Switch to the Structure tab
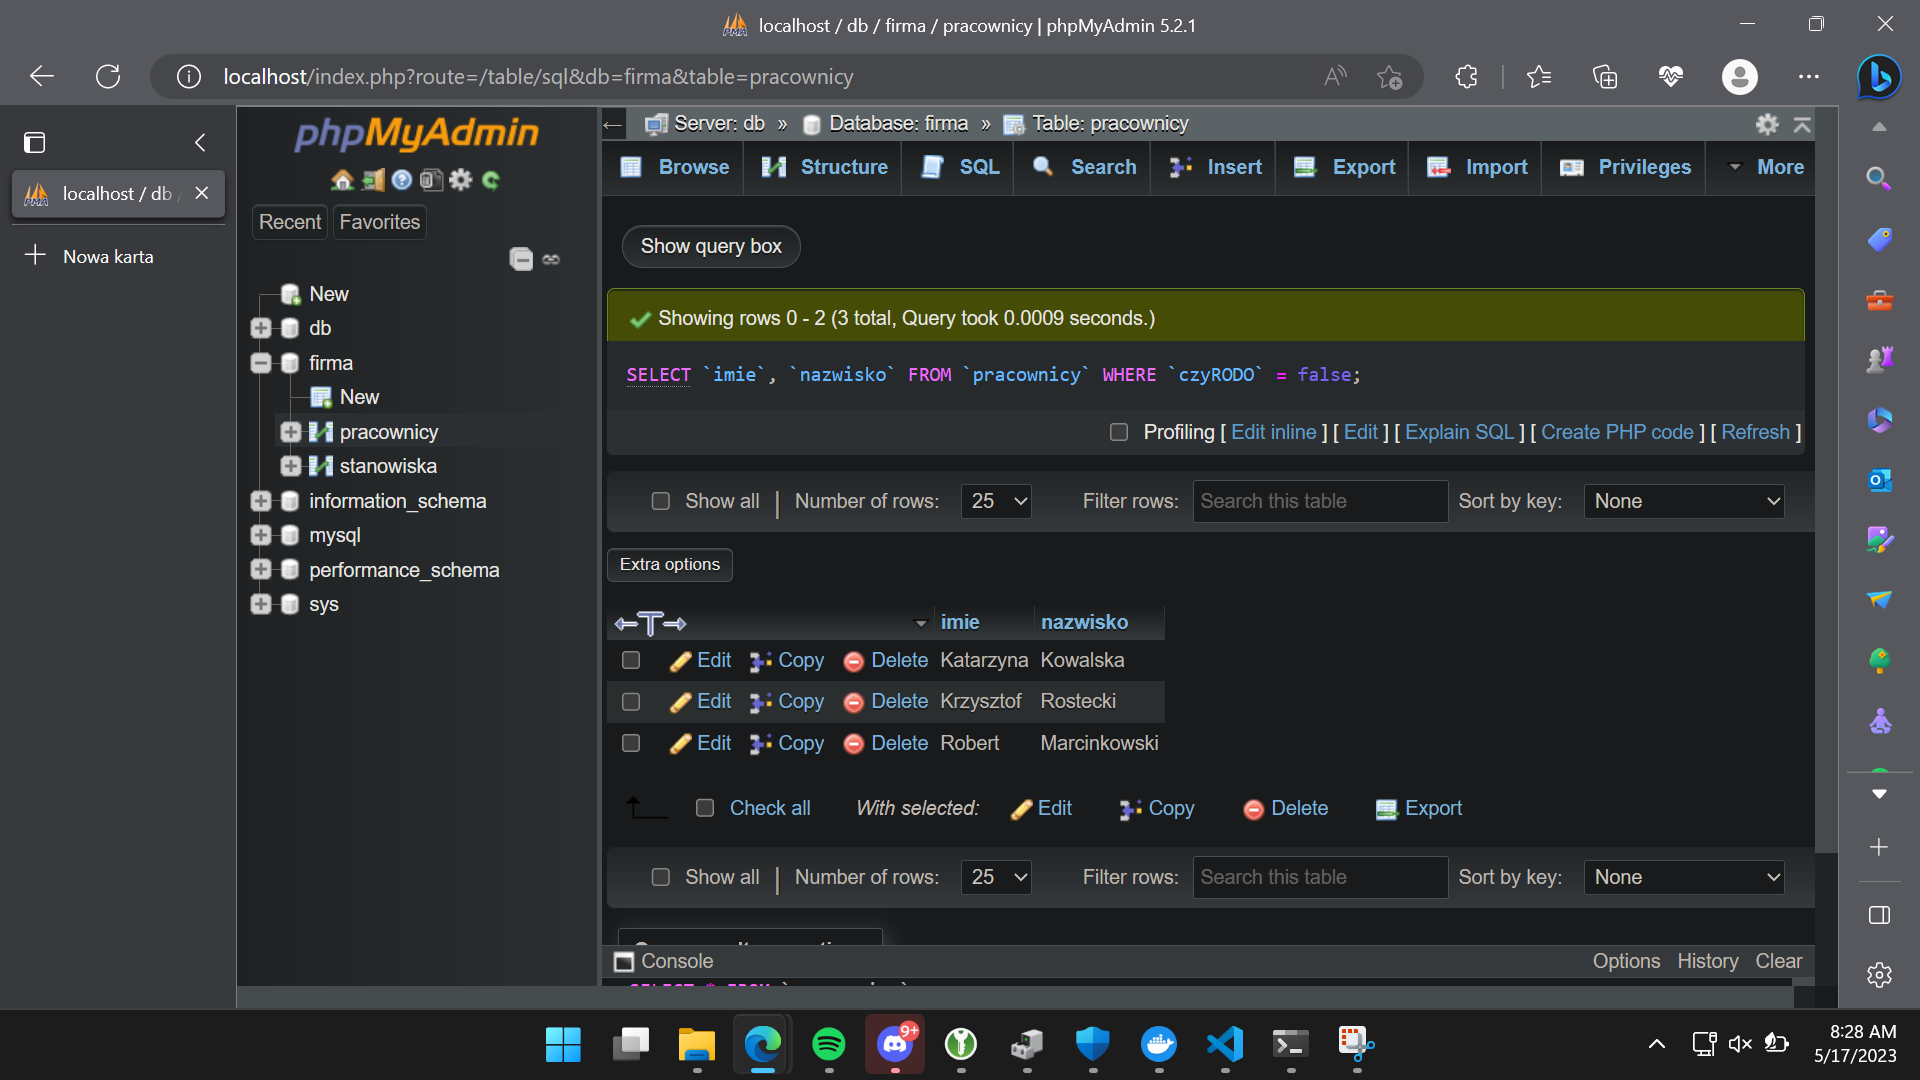This screenshot has height=1080, width=1920. (824, 168)
